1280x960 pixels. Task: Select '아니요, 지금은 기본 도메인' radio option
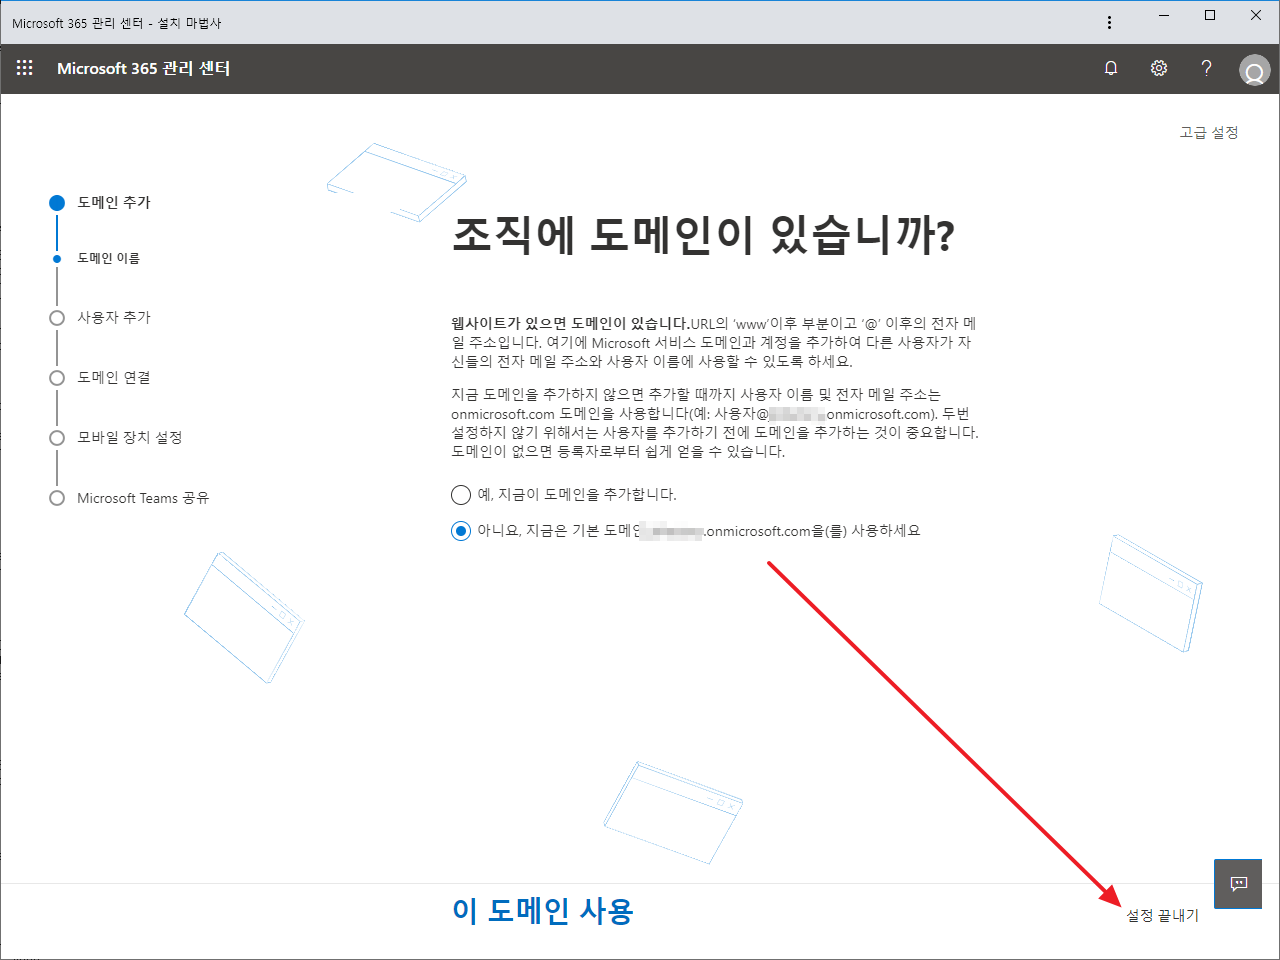click(461, 531)
